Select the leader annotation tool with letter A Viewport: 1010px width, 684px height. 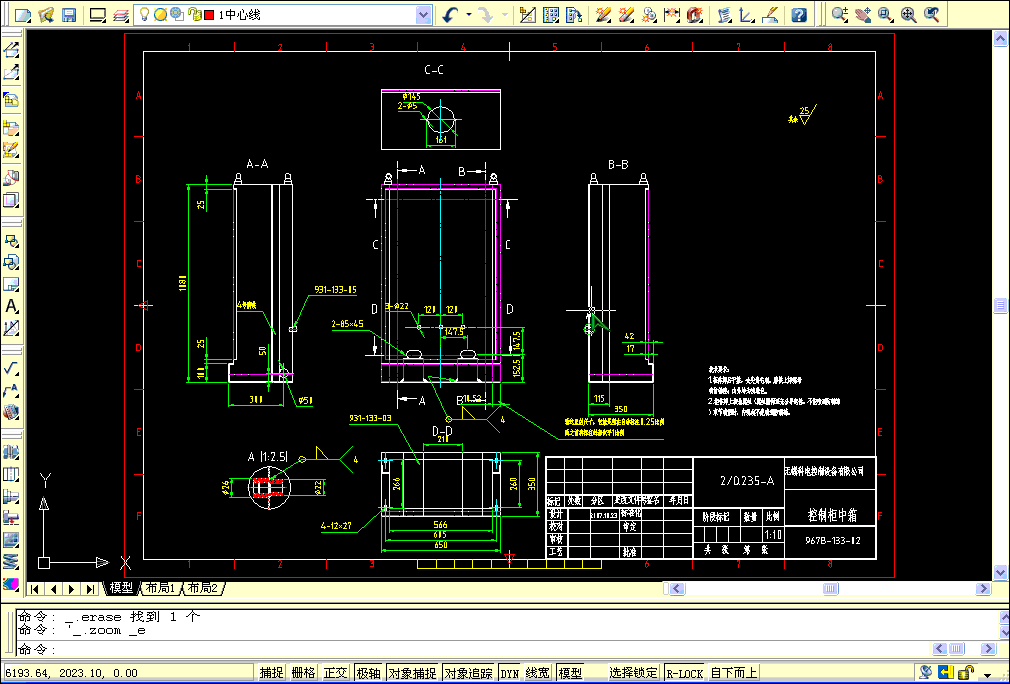click(11, 390)
